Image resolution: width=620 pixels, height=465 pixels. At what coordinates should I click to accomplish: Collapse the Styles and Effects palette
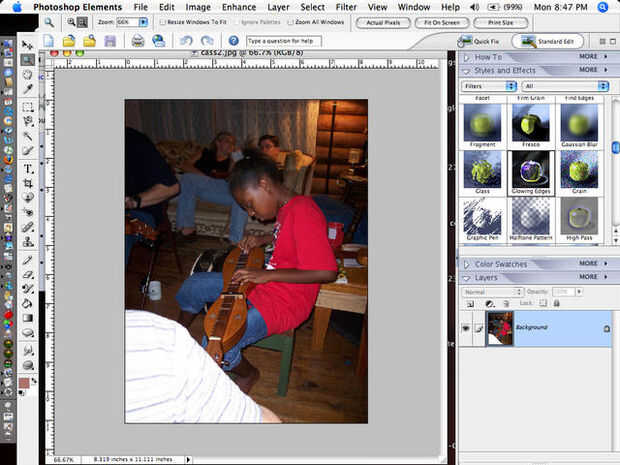pos(467,71)
